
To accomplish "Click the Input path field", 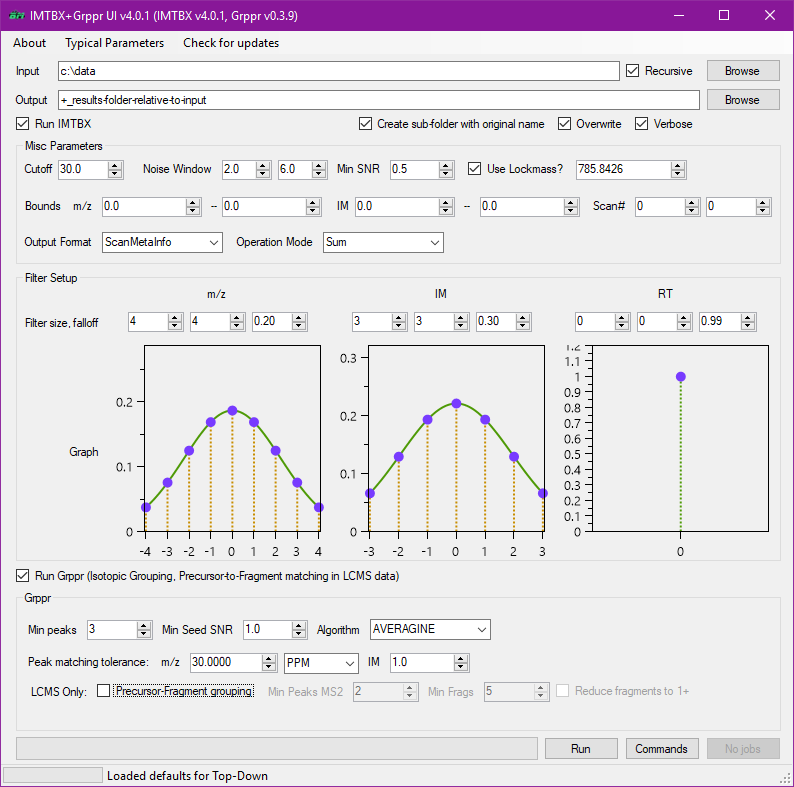I will click(338, 71).
